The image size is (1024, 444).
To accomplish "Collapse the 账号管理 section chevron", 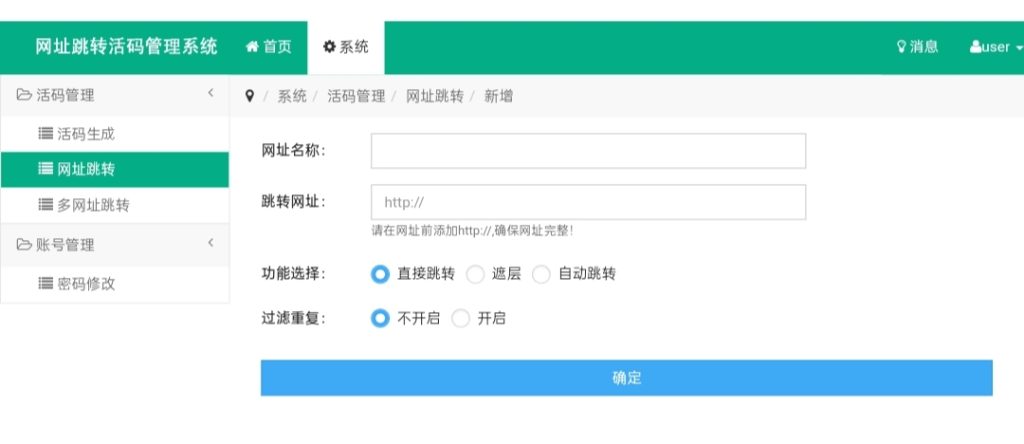I will coord(210,242).
